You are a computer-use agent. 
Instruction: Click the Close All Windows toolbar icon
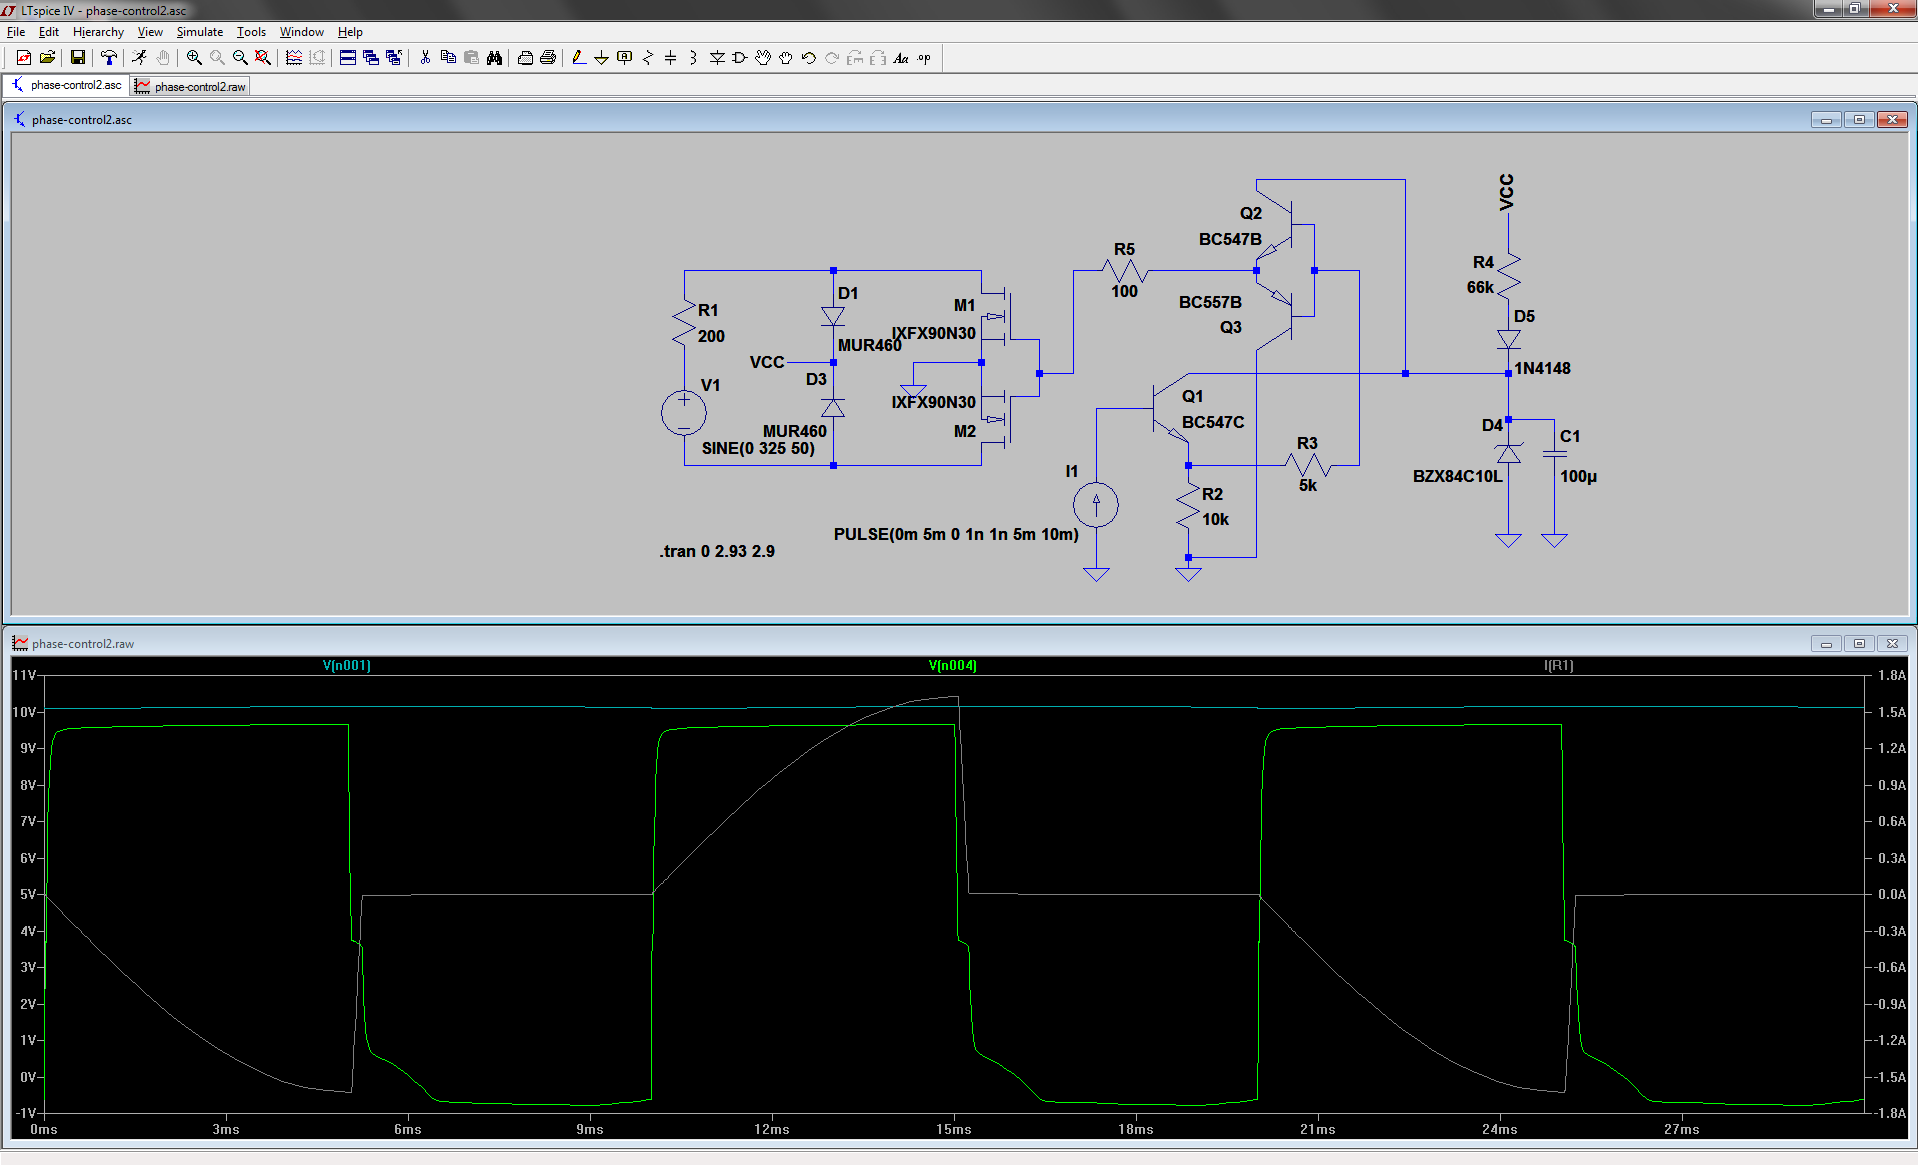[x=394, y=58]
